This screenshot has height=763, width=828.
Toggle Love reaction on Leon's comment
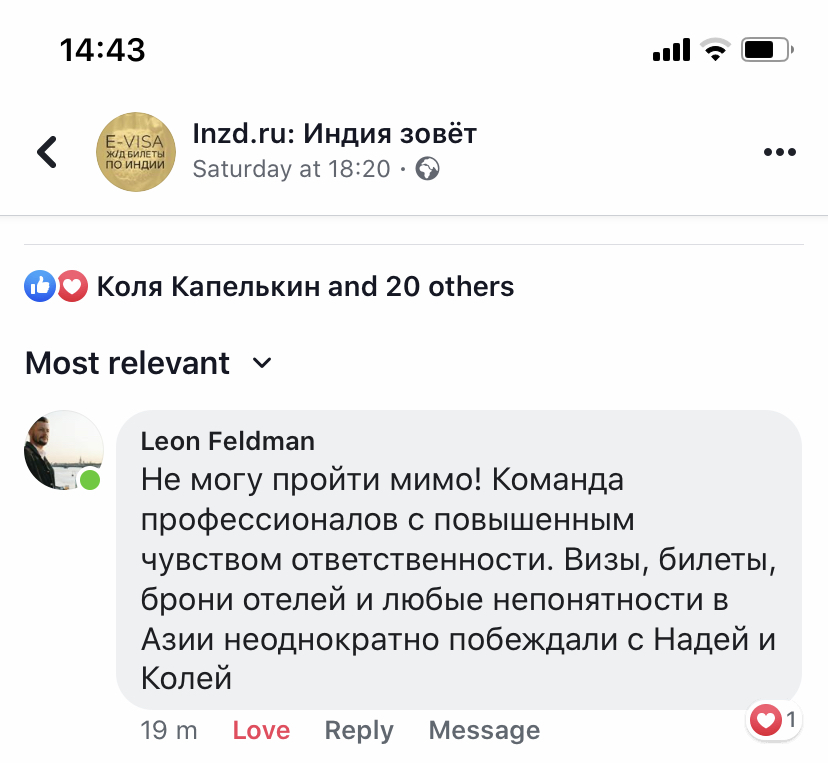[261, 731]
